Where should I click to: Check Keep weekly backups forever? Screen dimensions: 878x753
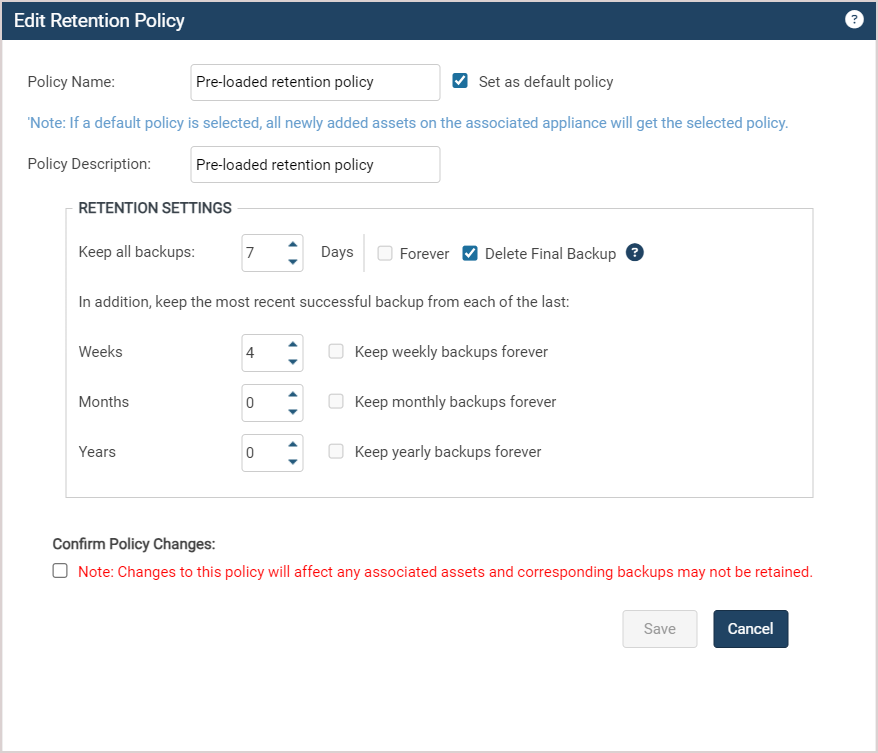[x=336, y=351]
